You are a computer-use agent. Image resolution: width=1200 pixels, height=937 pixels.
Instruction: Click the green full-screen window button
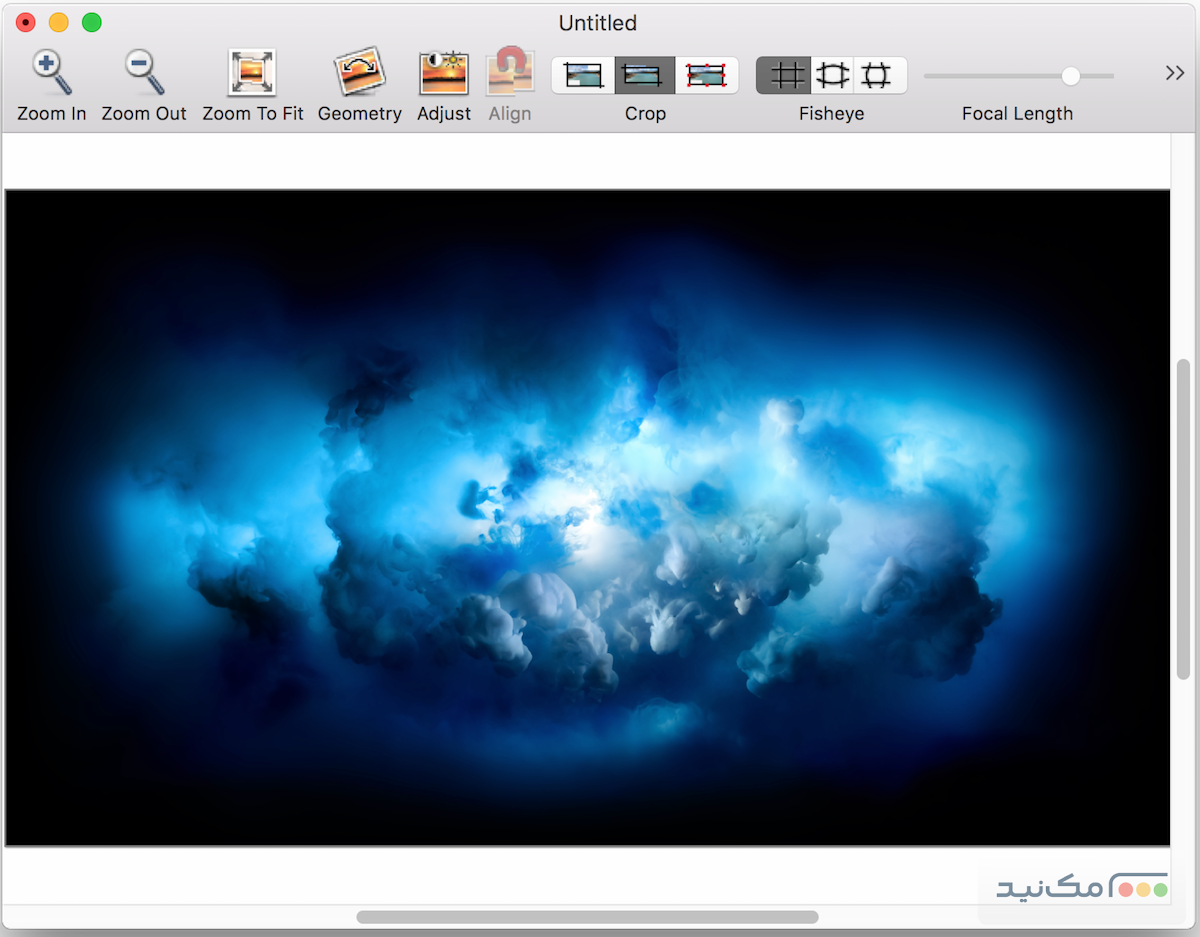pos(91,22)
